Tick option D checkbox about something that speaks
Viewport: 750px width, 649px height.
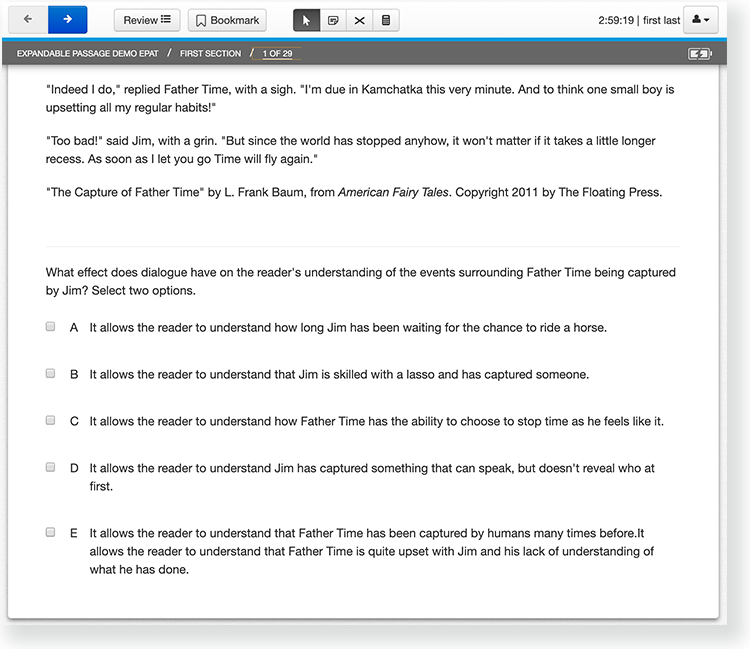pyautogui.click(x=50, y=467)
